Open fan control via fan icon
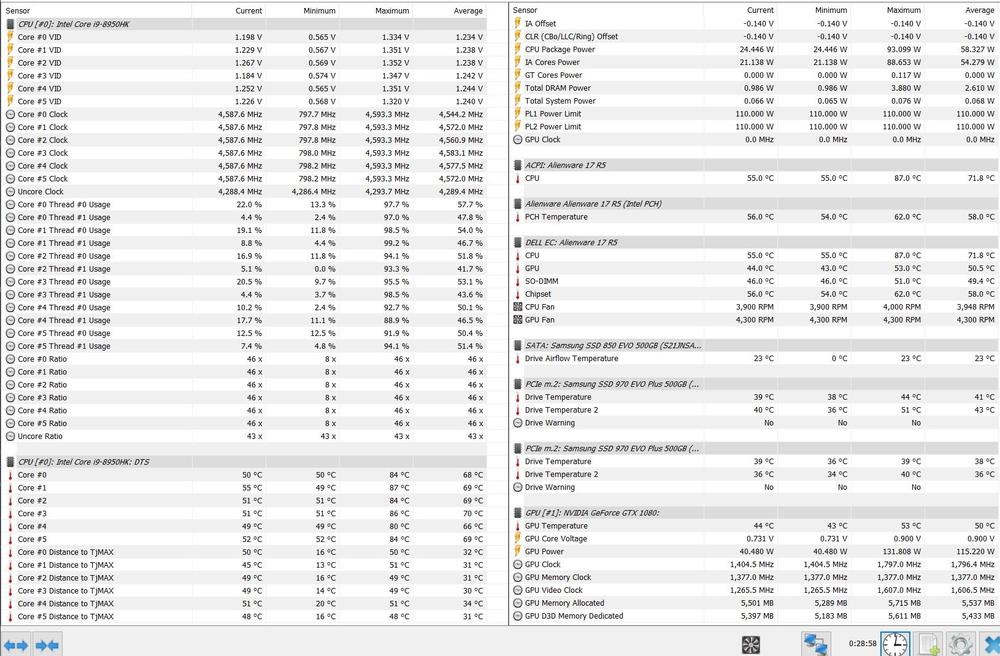Viewport: 1000px width, 656px height. pyautogui.click(x=750, y=645)
